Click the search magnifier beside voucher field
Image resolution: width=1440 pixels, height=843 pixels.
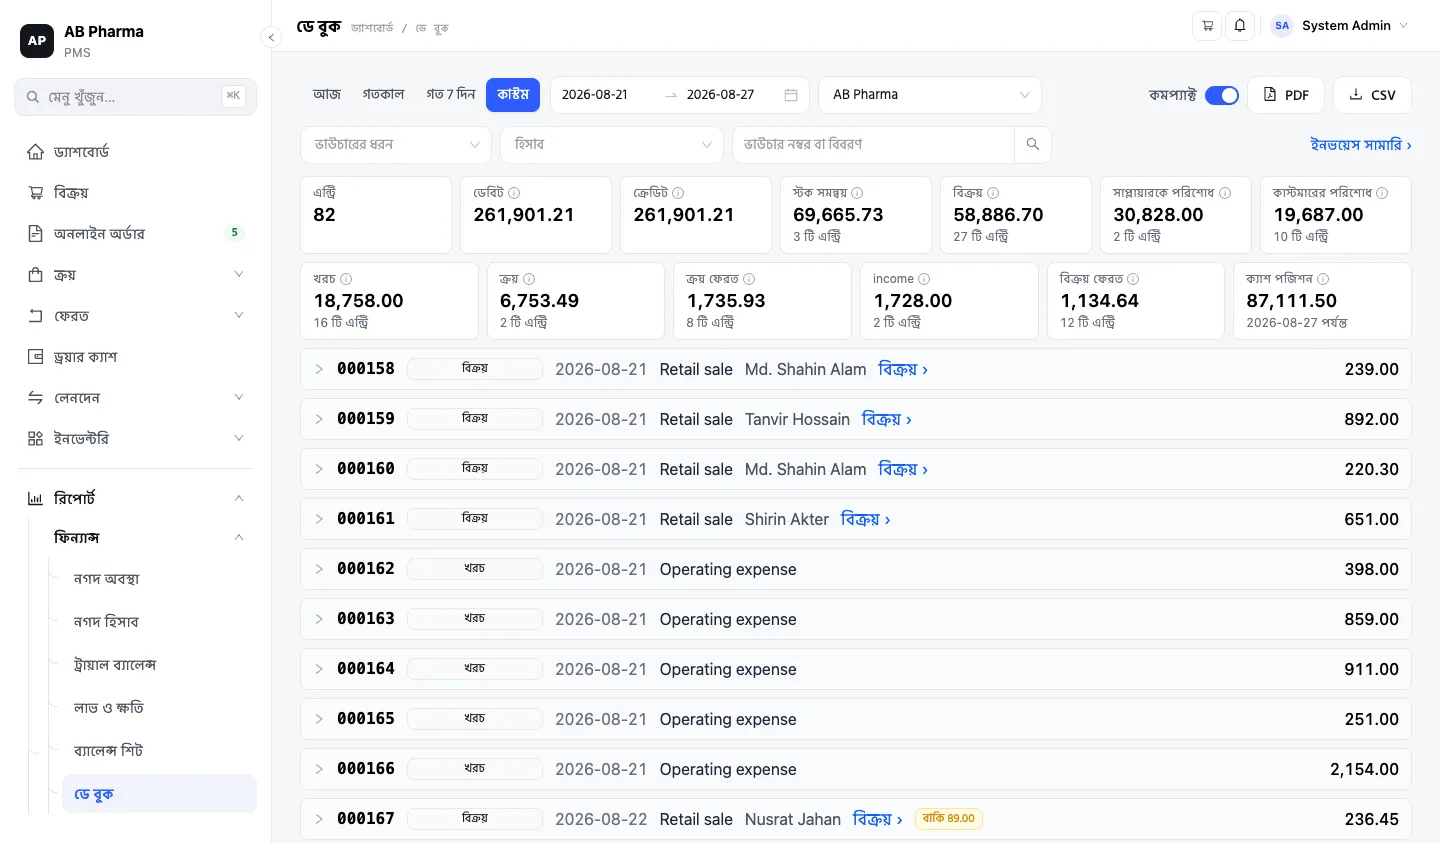[1033, 145]
